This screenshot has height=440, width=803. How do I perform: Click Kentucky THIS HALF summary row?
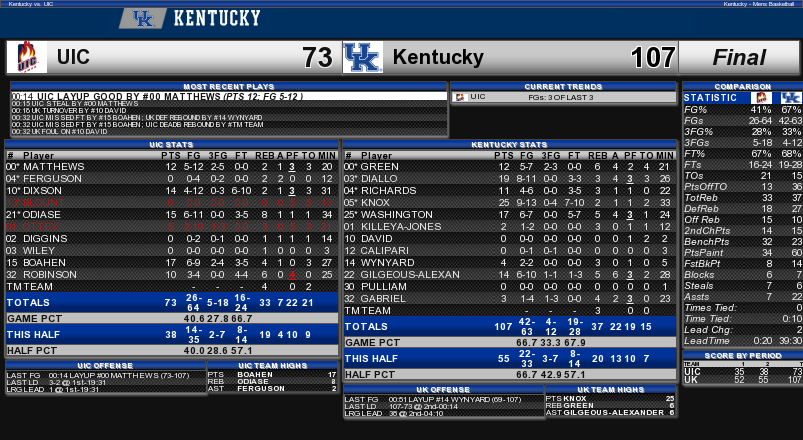(510, 359)
